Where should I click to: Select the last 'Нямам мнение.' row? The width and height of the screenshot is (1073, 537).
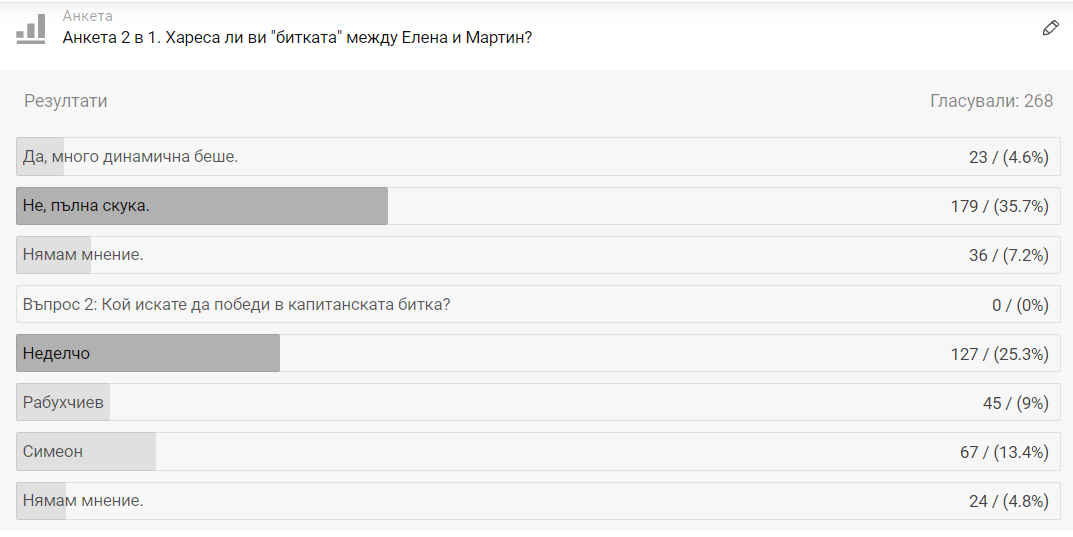(x=83, y=500)
